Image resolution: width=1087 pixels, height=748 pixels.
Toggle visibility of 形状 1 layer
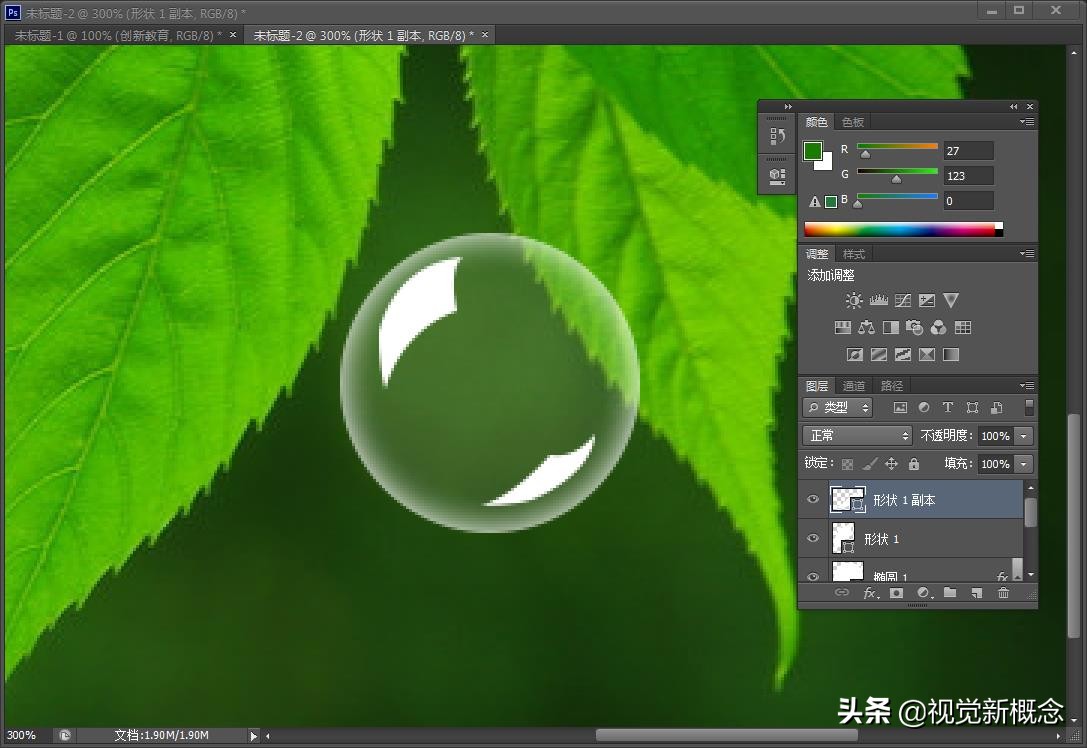813,539
